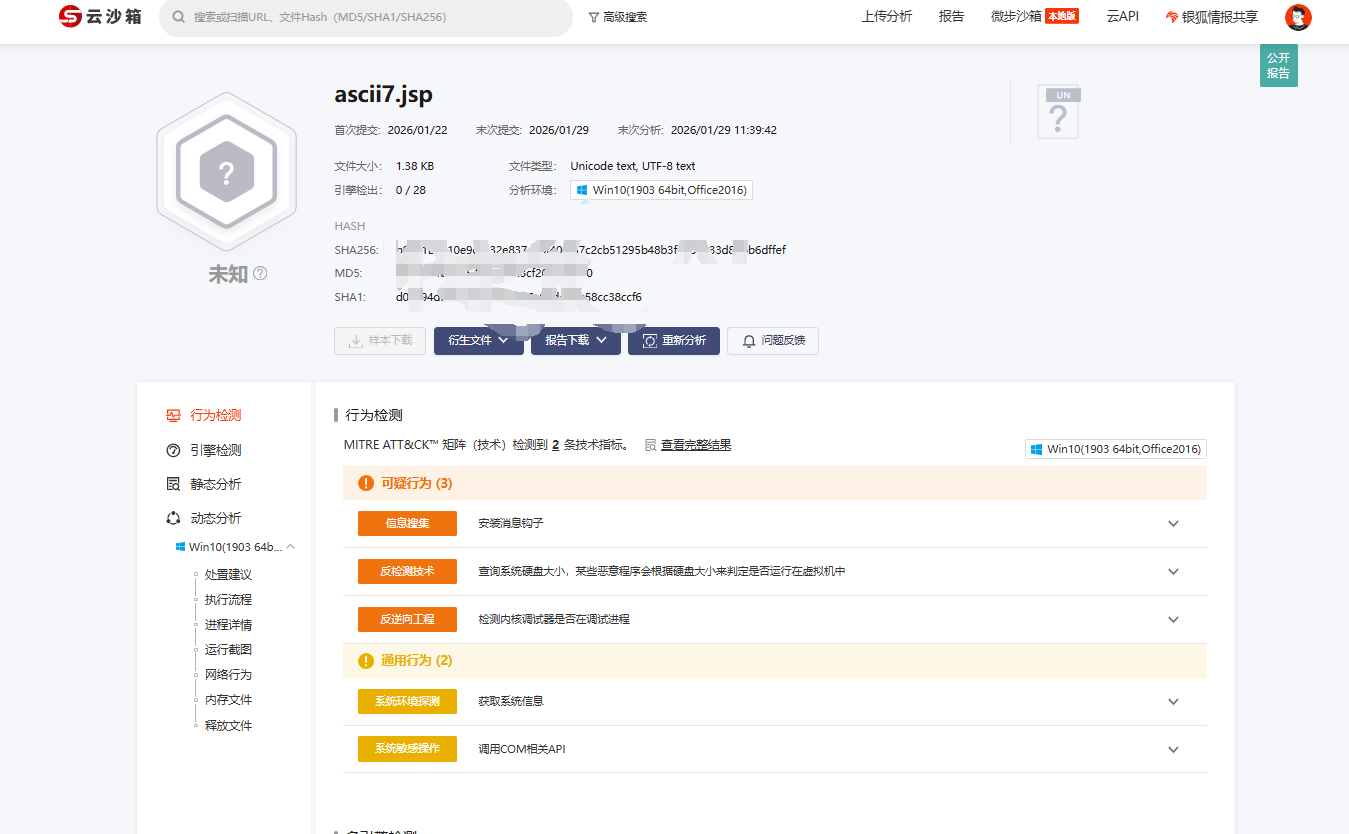Expand the 反检测技术 behavior row
Viewport: 1349px width, 834px height.
pos(1173,572)
